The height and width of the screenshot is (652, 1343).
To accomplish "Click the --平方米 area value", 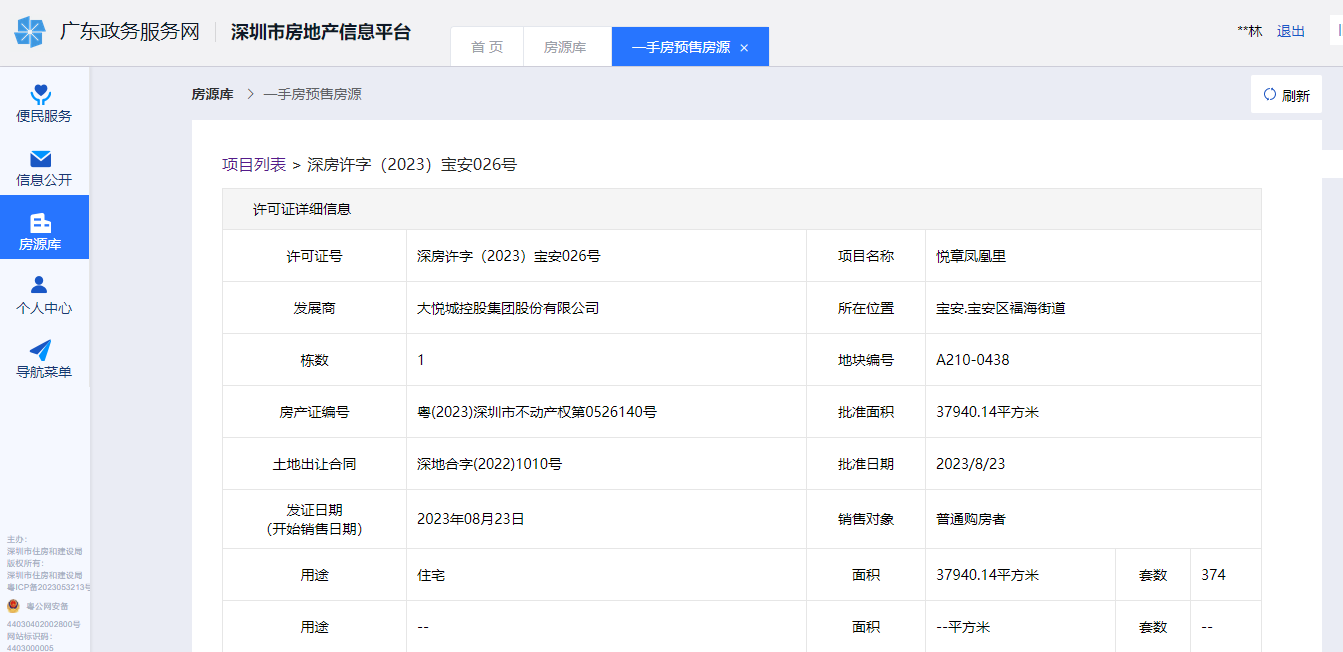I will [x=963, y=627].
